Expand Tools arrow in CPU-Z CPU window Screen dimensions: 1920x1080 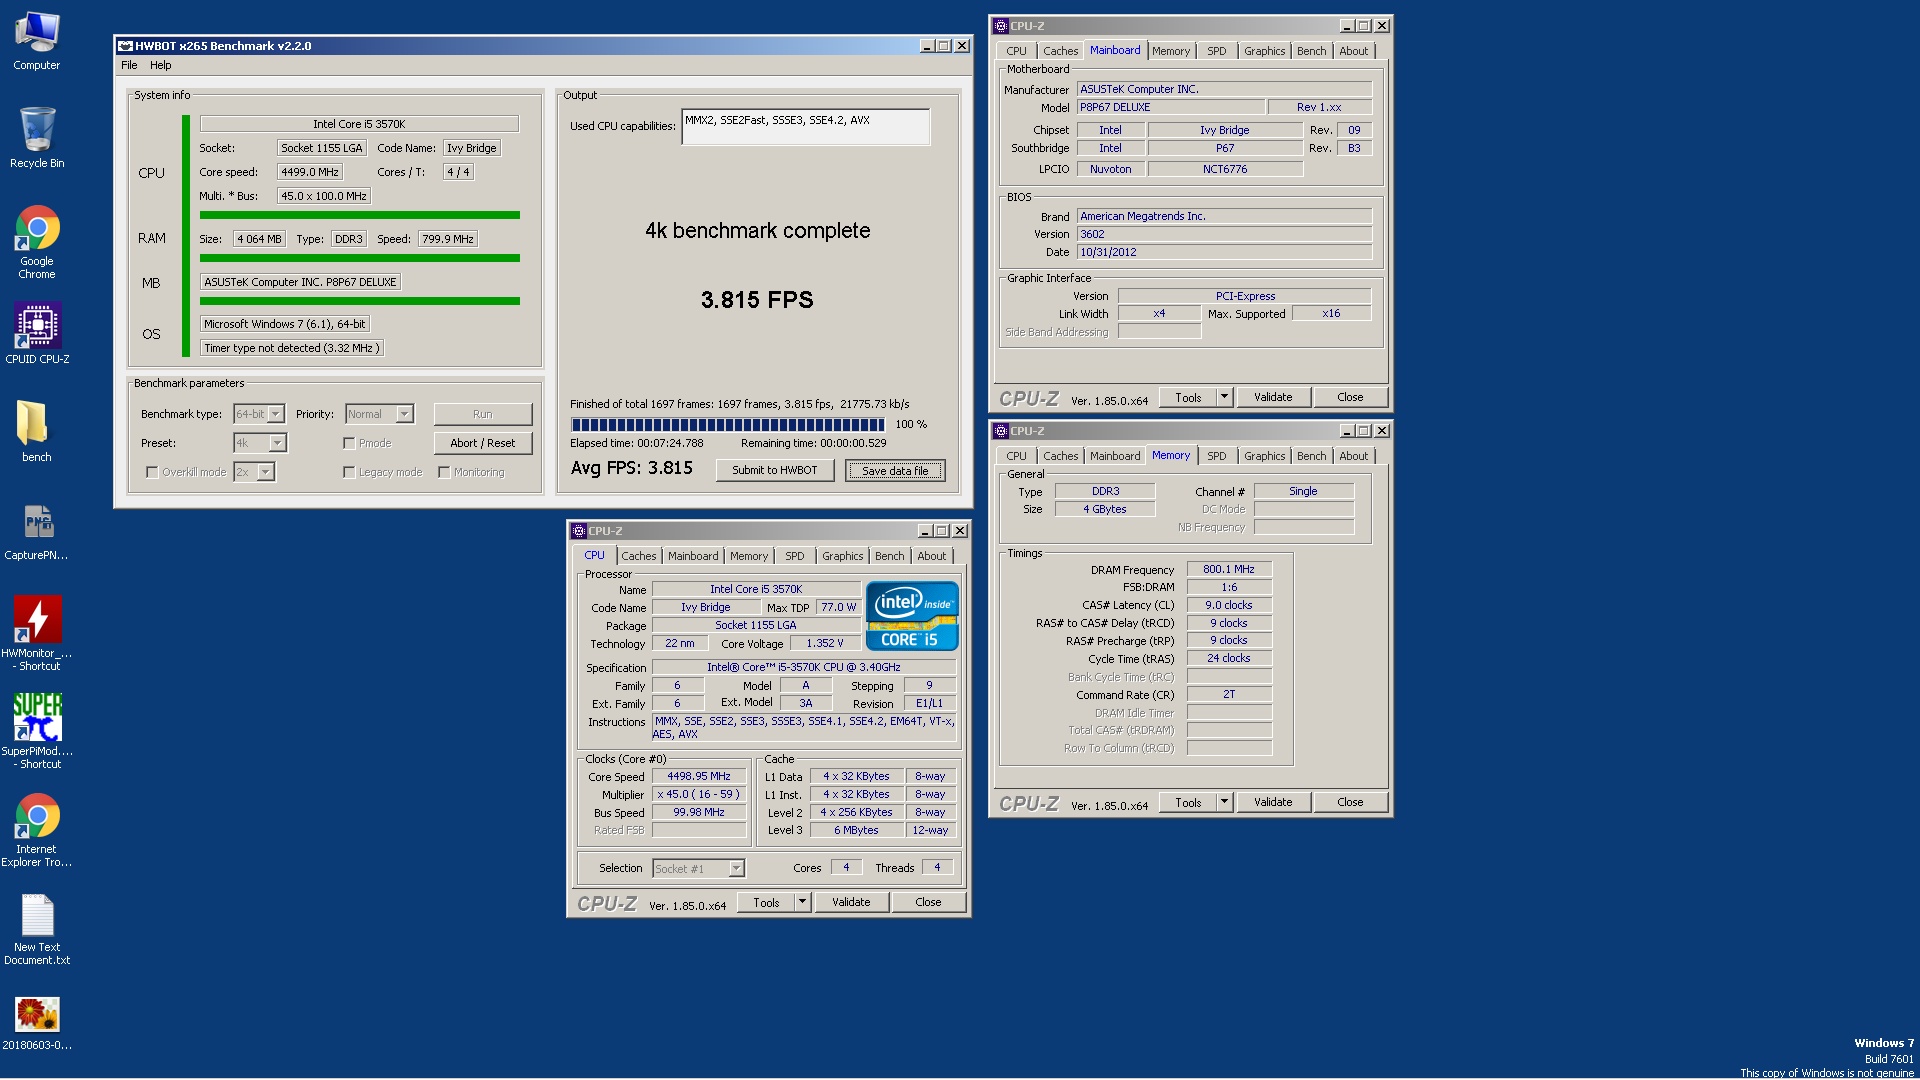point(802,902)
